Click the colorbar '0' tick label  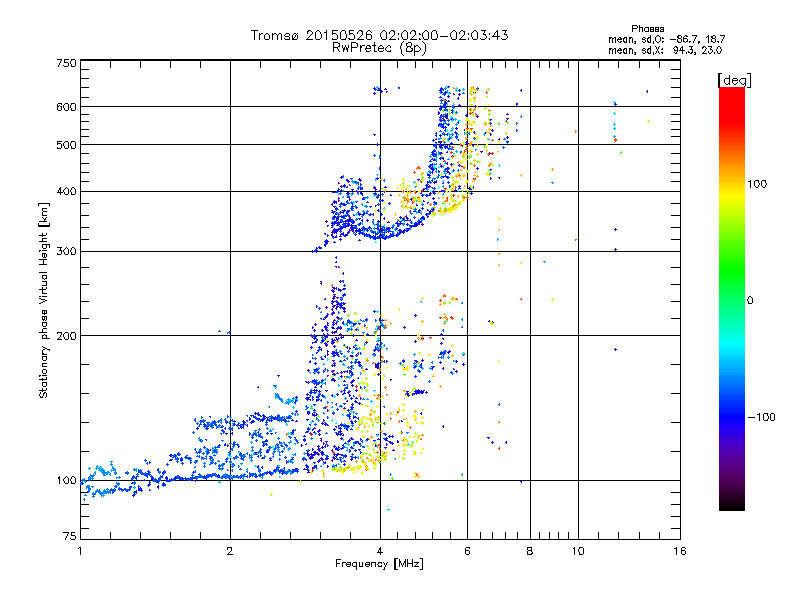pos(749,300)
